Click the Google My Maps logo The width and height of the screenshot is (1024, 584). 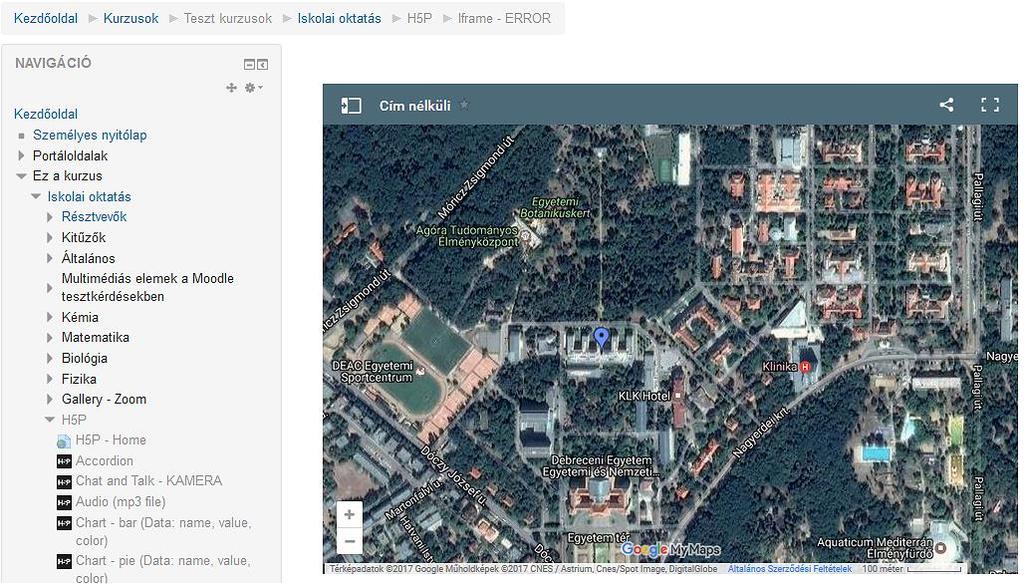(x=671, y=550)
